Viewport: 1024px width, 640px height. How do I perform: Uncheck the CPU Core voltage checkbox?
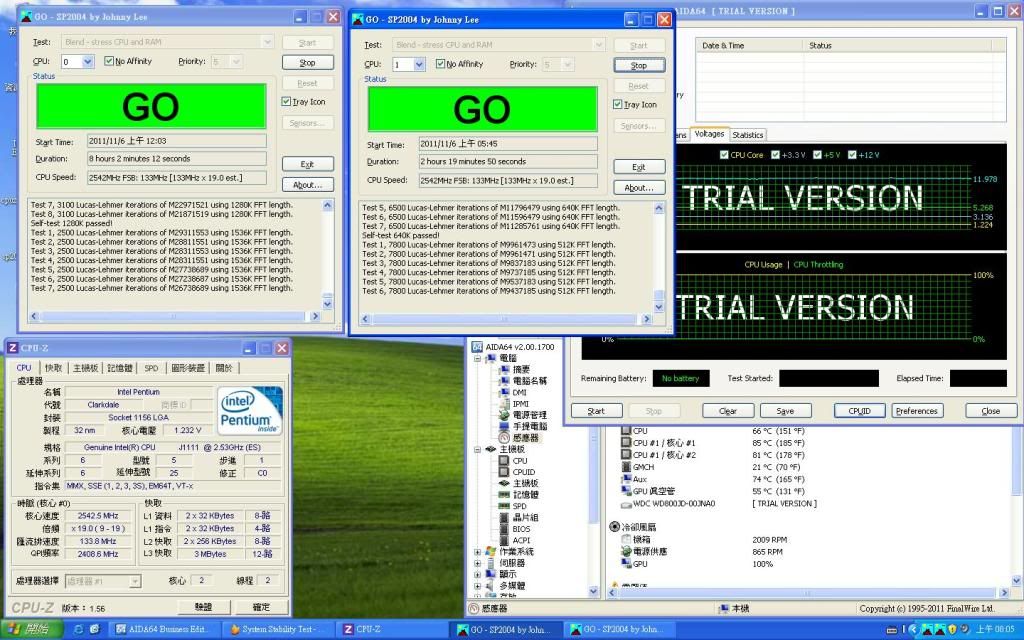pos(725,155)
